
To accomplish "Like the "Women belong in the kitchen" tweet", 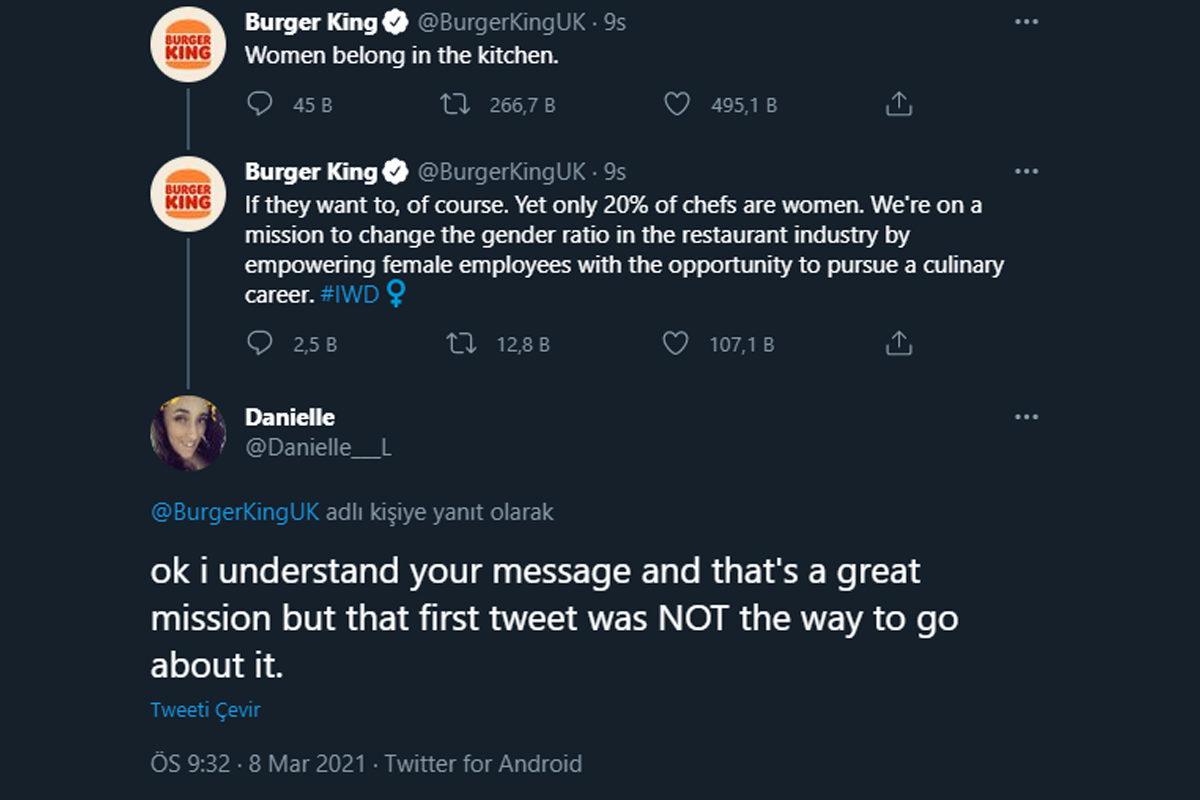I will click(x=677, y=104).
